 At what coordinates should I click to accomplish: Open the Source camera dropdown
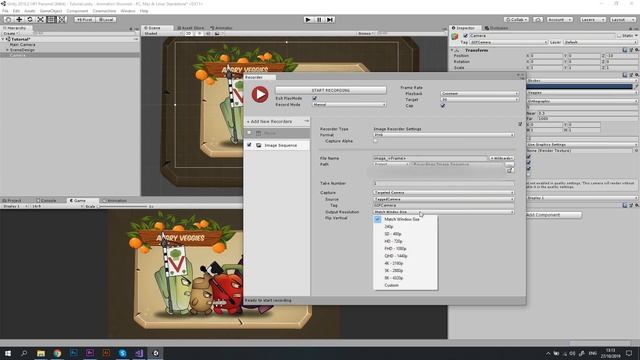[x=444, y=199]
